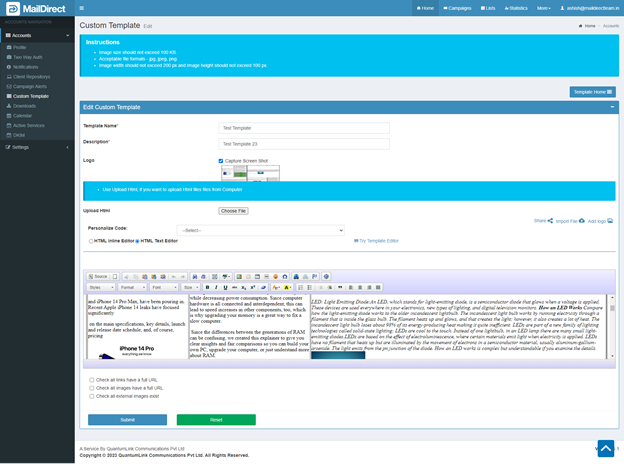Click the scroll-to-top arrow icon
Viewport: 624px width, 464px height.
606,448
